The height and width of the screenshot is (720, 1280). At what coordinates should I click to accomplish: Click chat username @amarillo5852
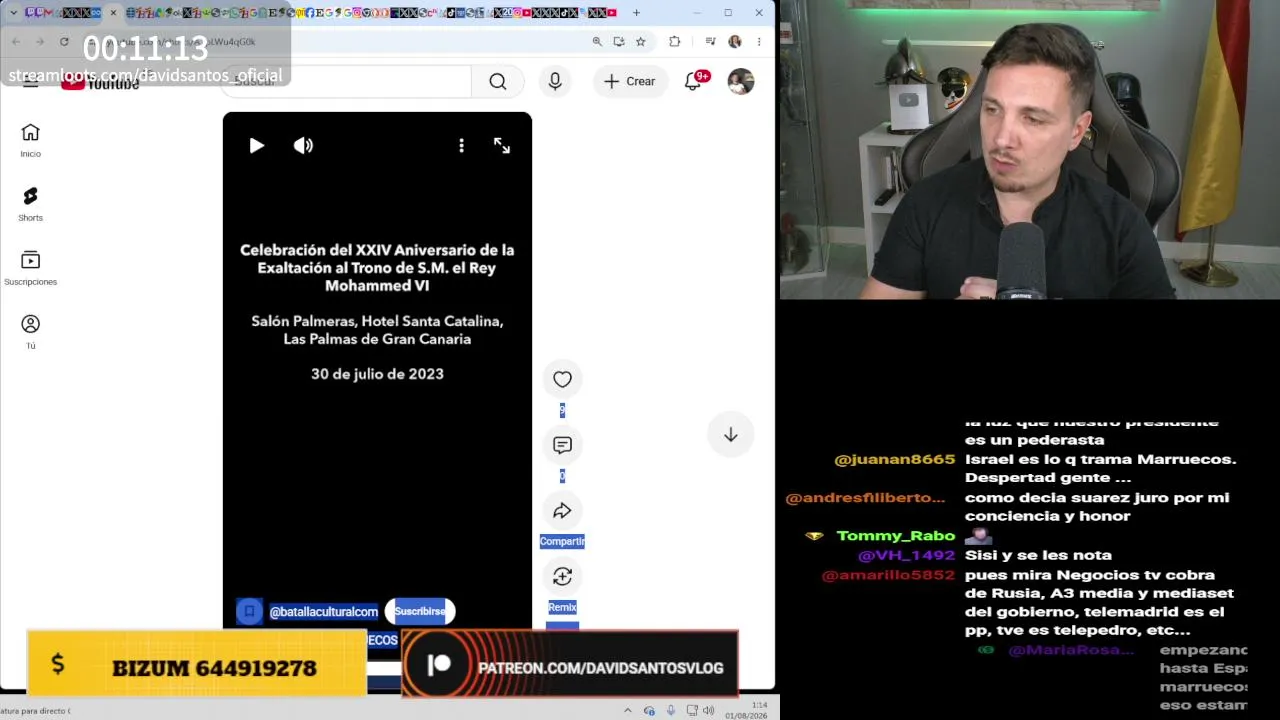[x=888, y=576]
